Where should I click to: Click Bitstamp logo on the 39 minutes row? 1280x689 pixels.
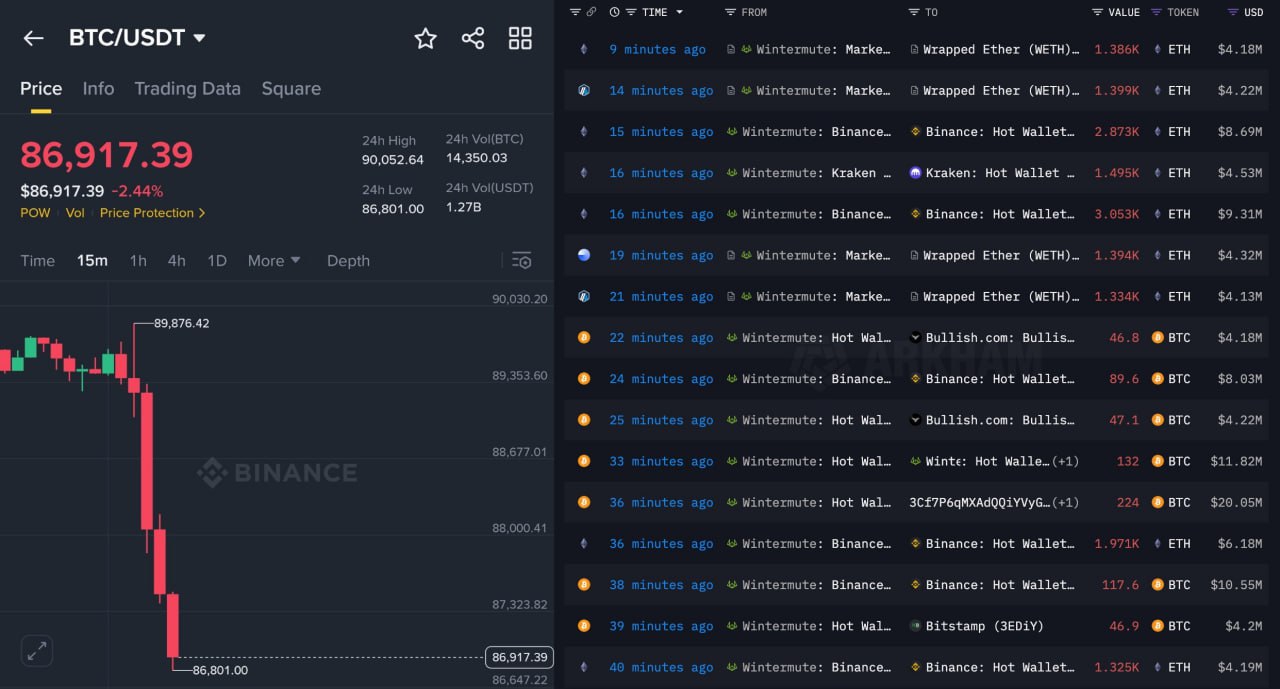(915, 626)
